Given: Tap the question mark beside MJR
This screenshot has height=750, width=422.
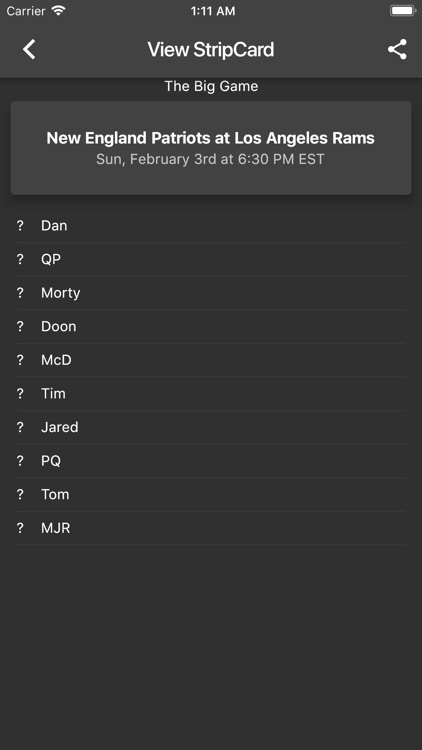Looking at the screenshot, I should 20,528.
